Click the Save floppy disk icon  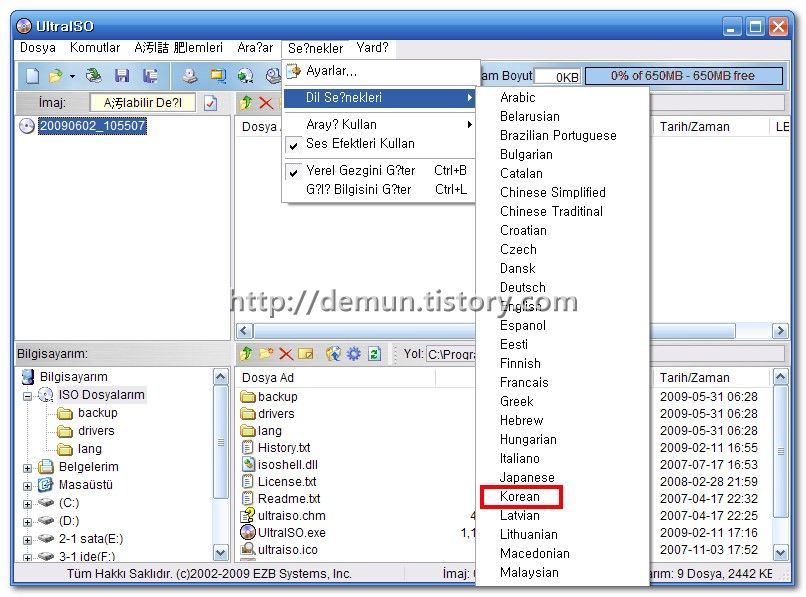pos(122,76)
